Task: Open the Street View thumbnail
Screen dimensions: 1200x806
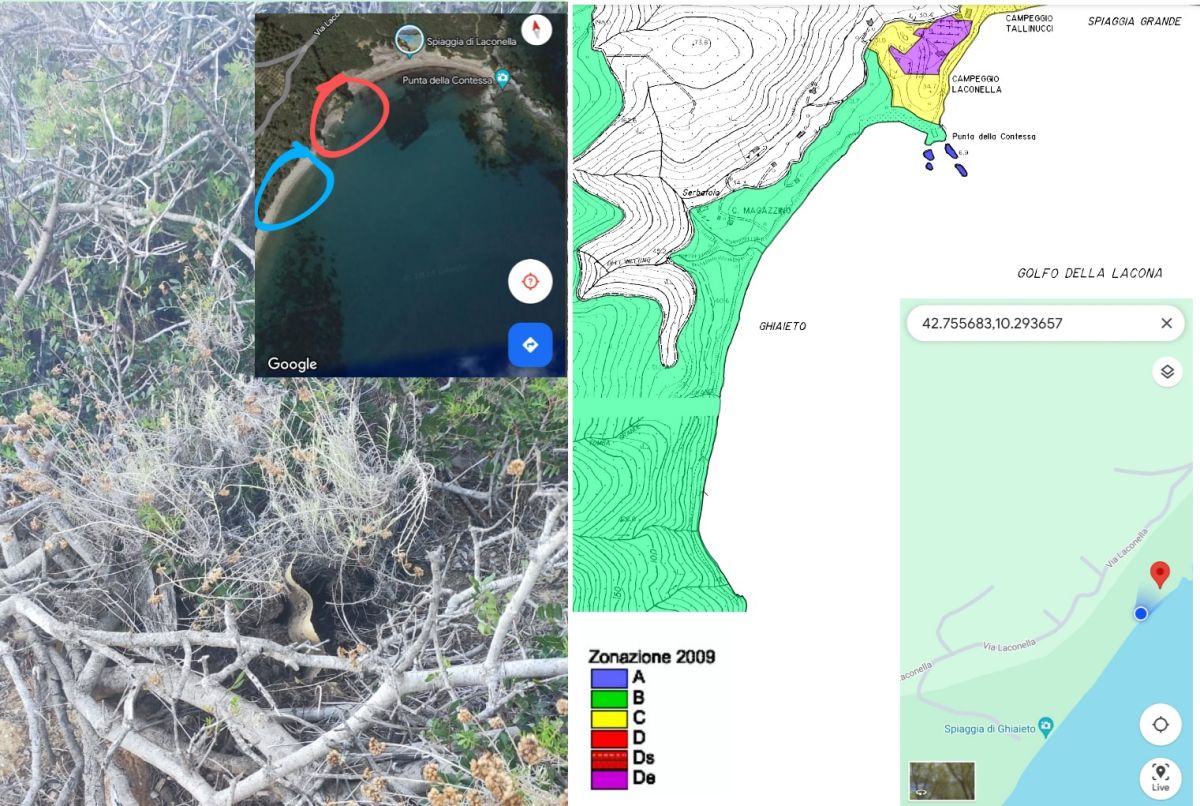Action: [942, 781]
